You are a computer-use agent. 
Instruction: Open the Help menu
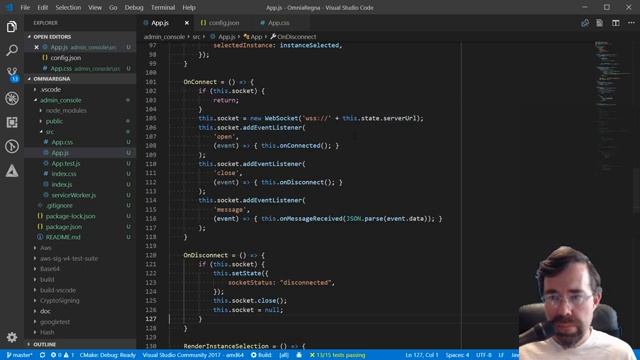click(x=189, y=7)
